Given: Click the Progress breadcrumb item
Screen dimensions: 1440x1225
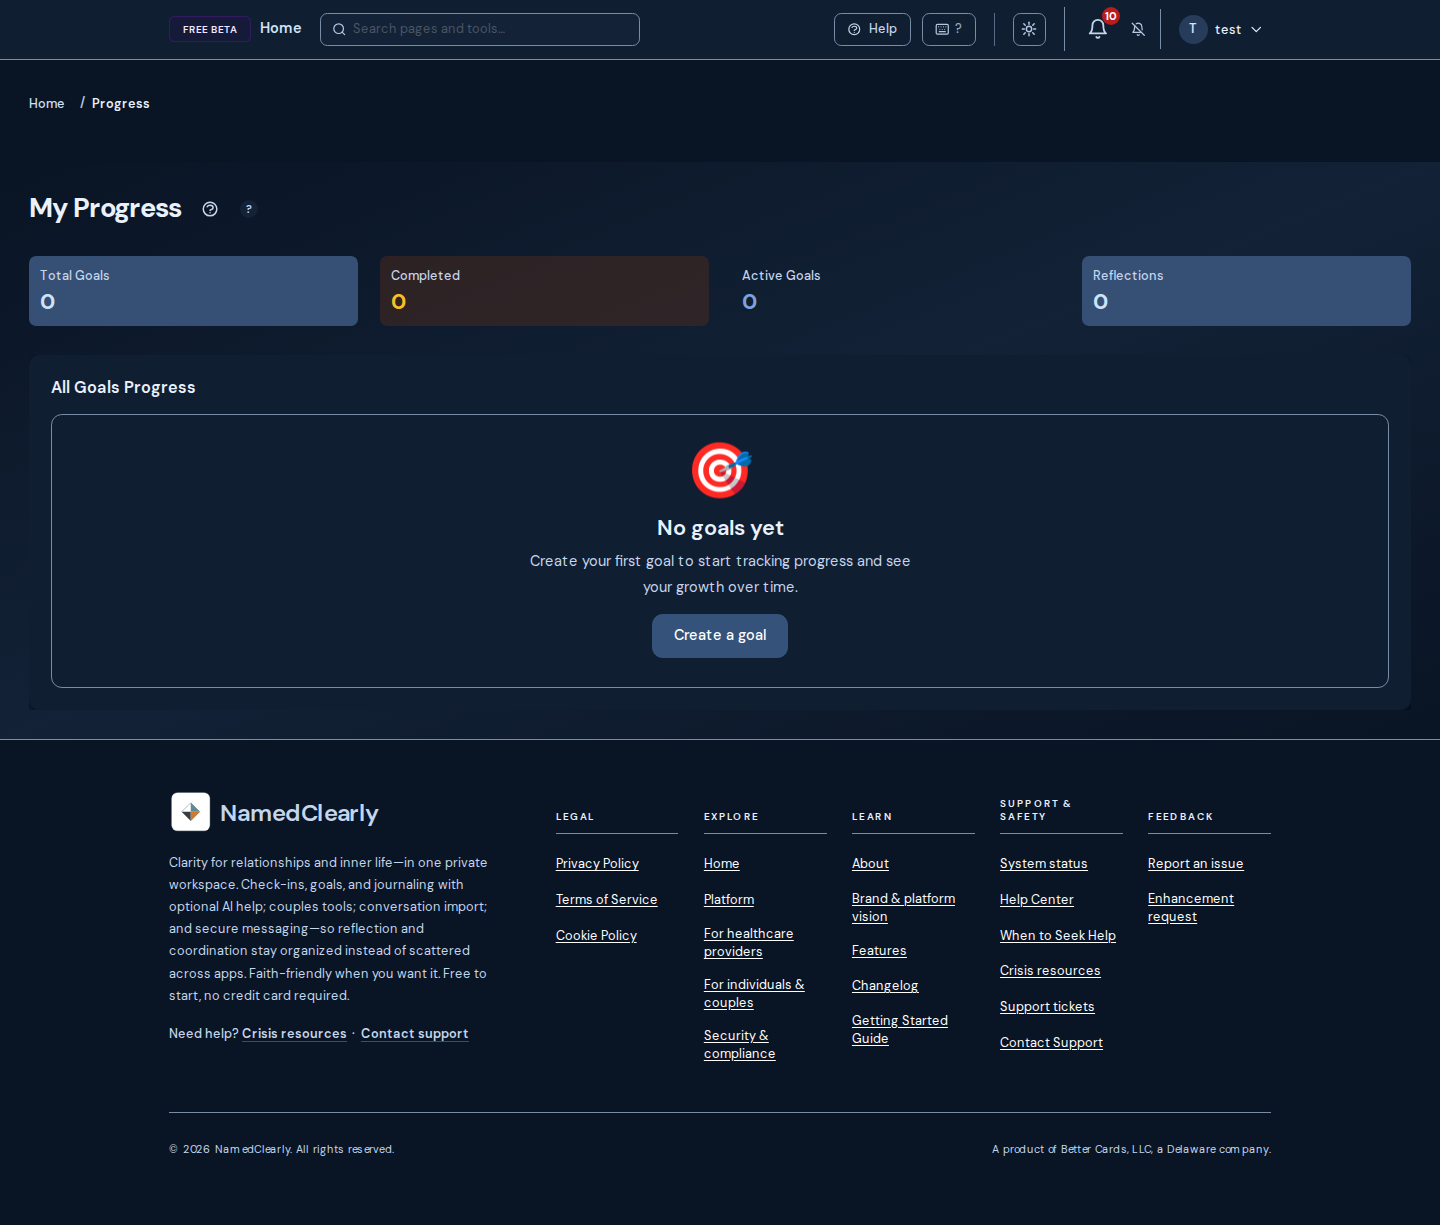Looking at the screenshot, I should [x=120, y=103].
